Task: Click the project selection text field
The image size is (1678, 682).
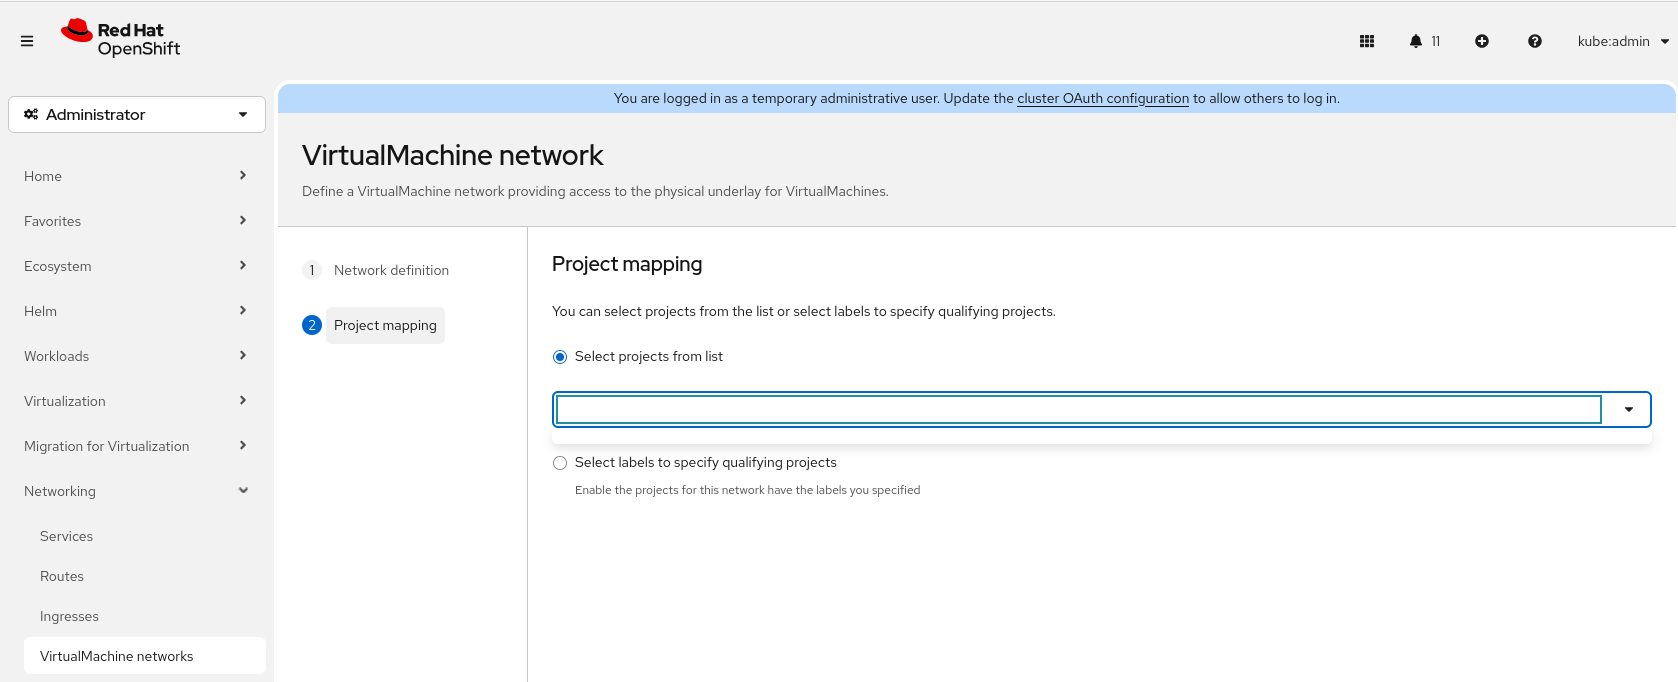Action: click(1078, 409)
